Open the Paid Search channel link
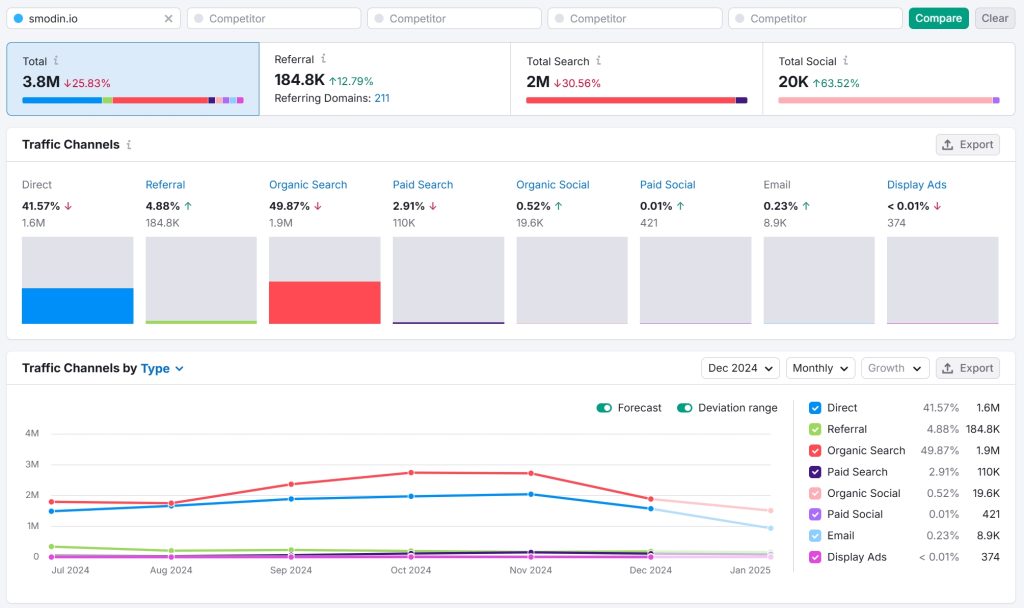Viewport: 1024px width, 608px height. pyautogui.click(x=422, y=185)
